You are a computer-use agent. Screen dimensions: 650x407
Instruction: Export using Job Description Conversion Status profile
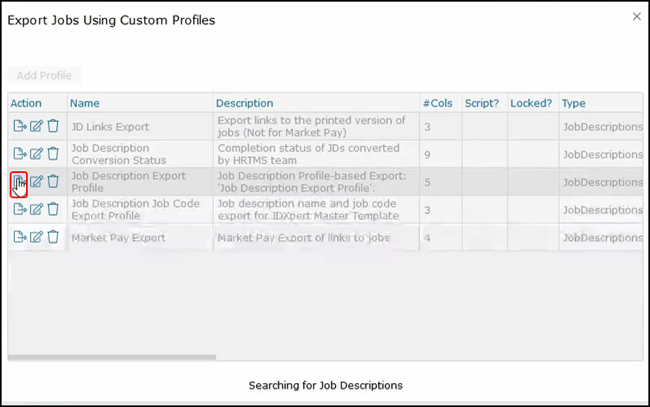[19, 153]
